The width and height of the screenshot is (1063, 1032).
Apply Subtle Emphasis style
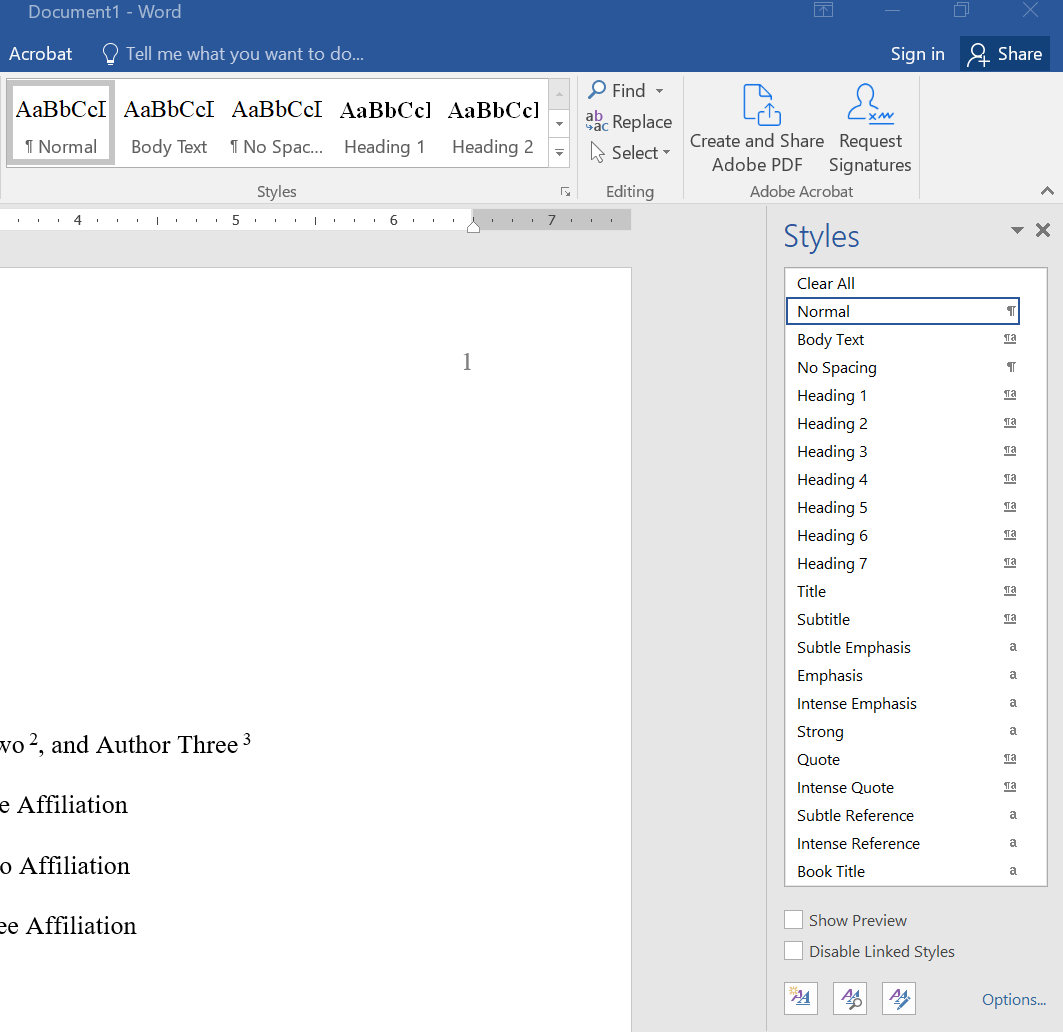click(902, 648)
